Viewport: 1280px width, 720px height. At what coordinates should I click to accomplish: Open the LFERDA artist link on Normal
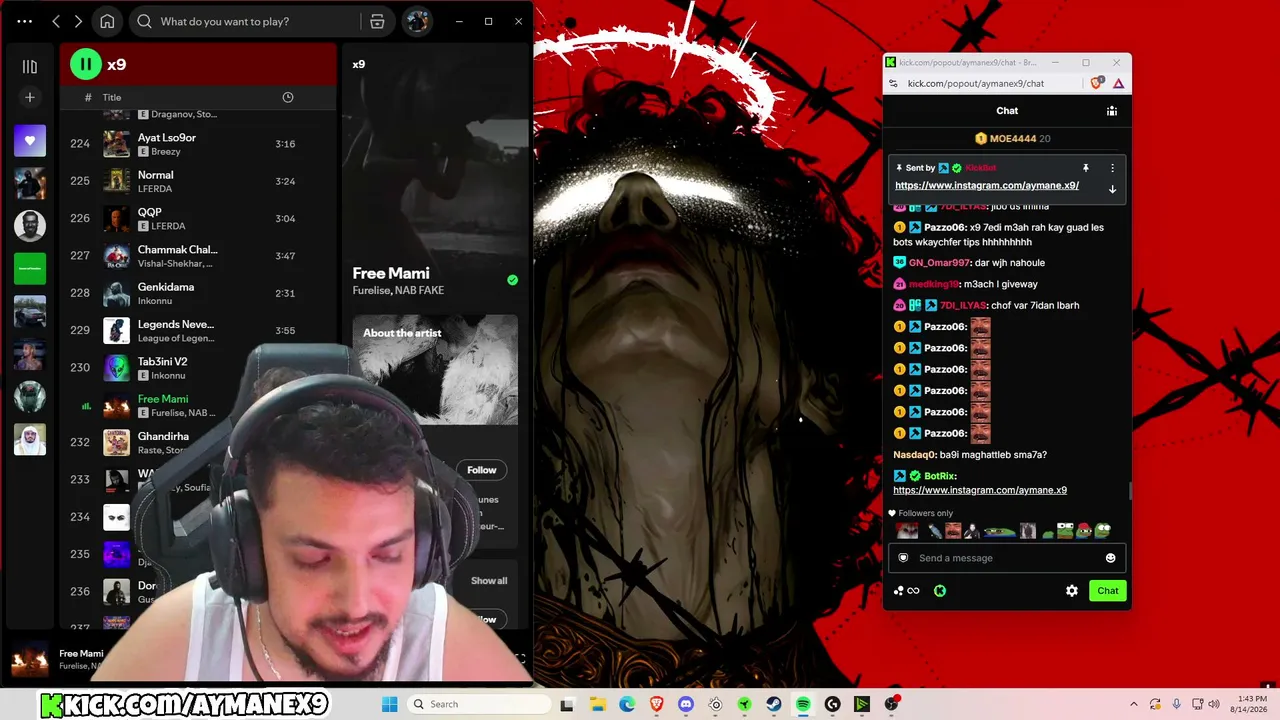[155, 189]
